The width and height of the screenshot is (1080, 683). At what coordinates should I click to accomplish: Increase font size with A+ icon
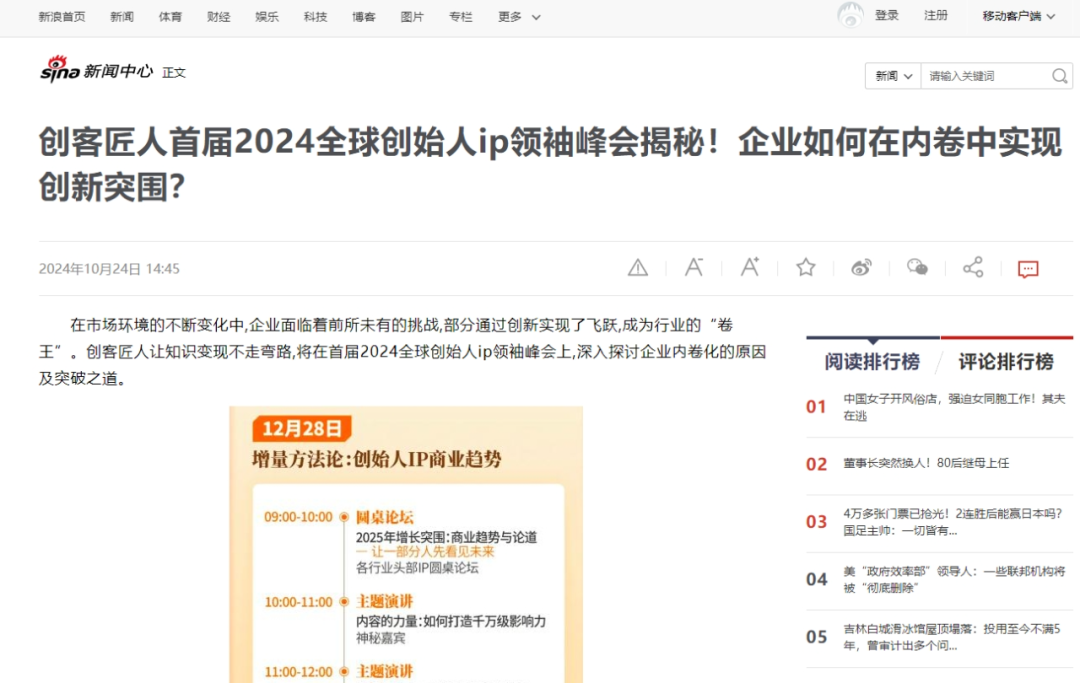[749, 267]
